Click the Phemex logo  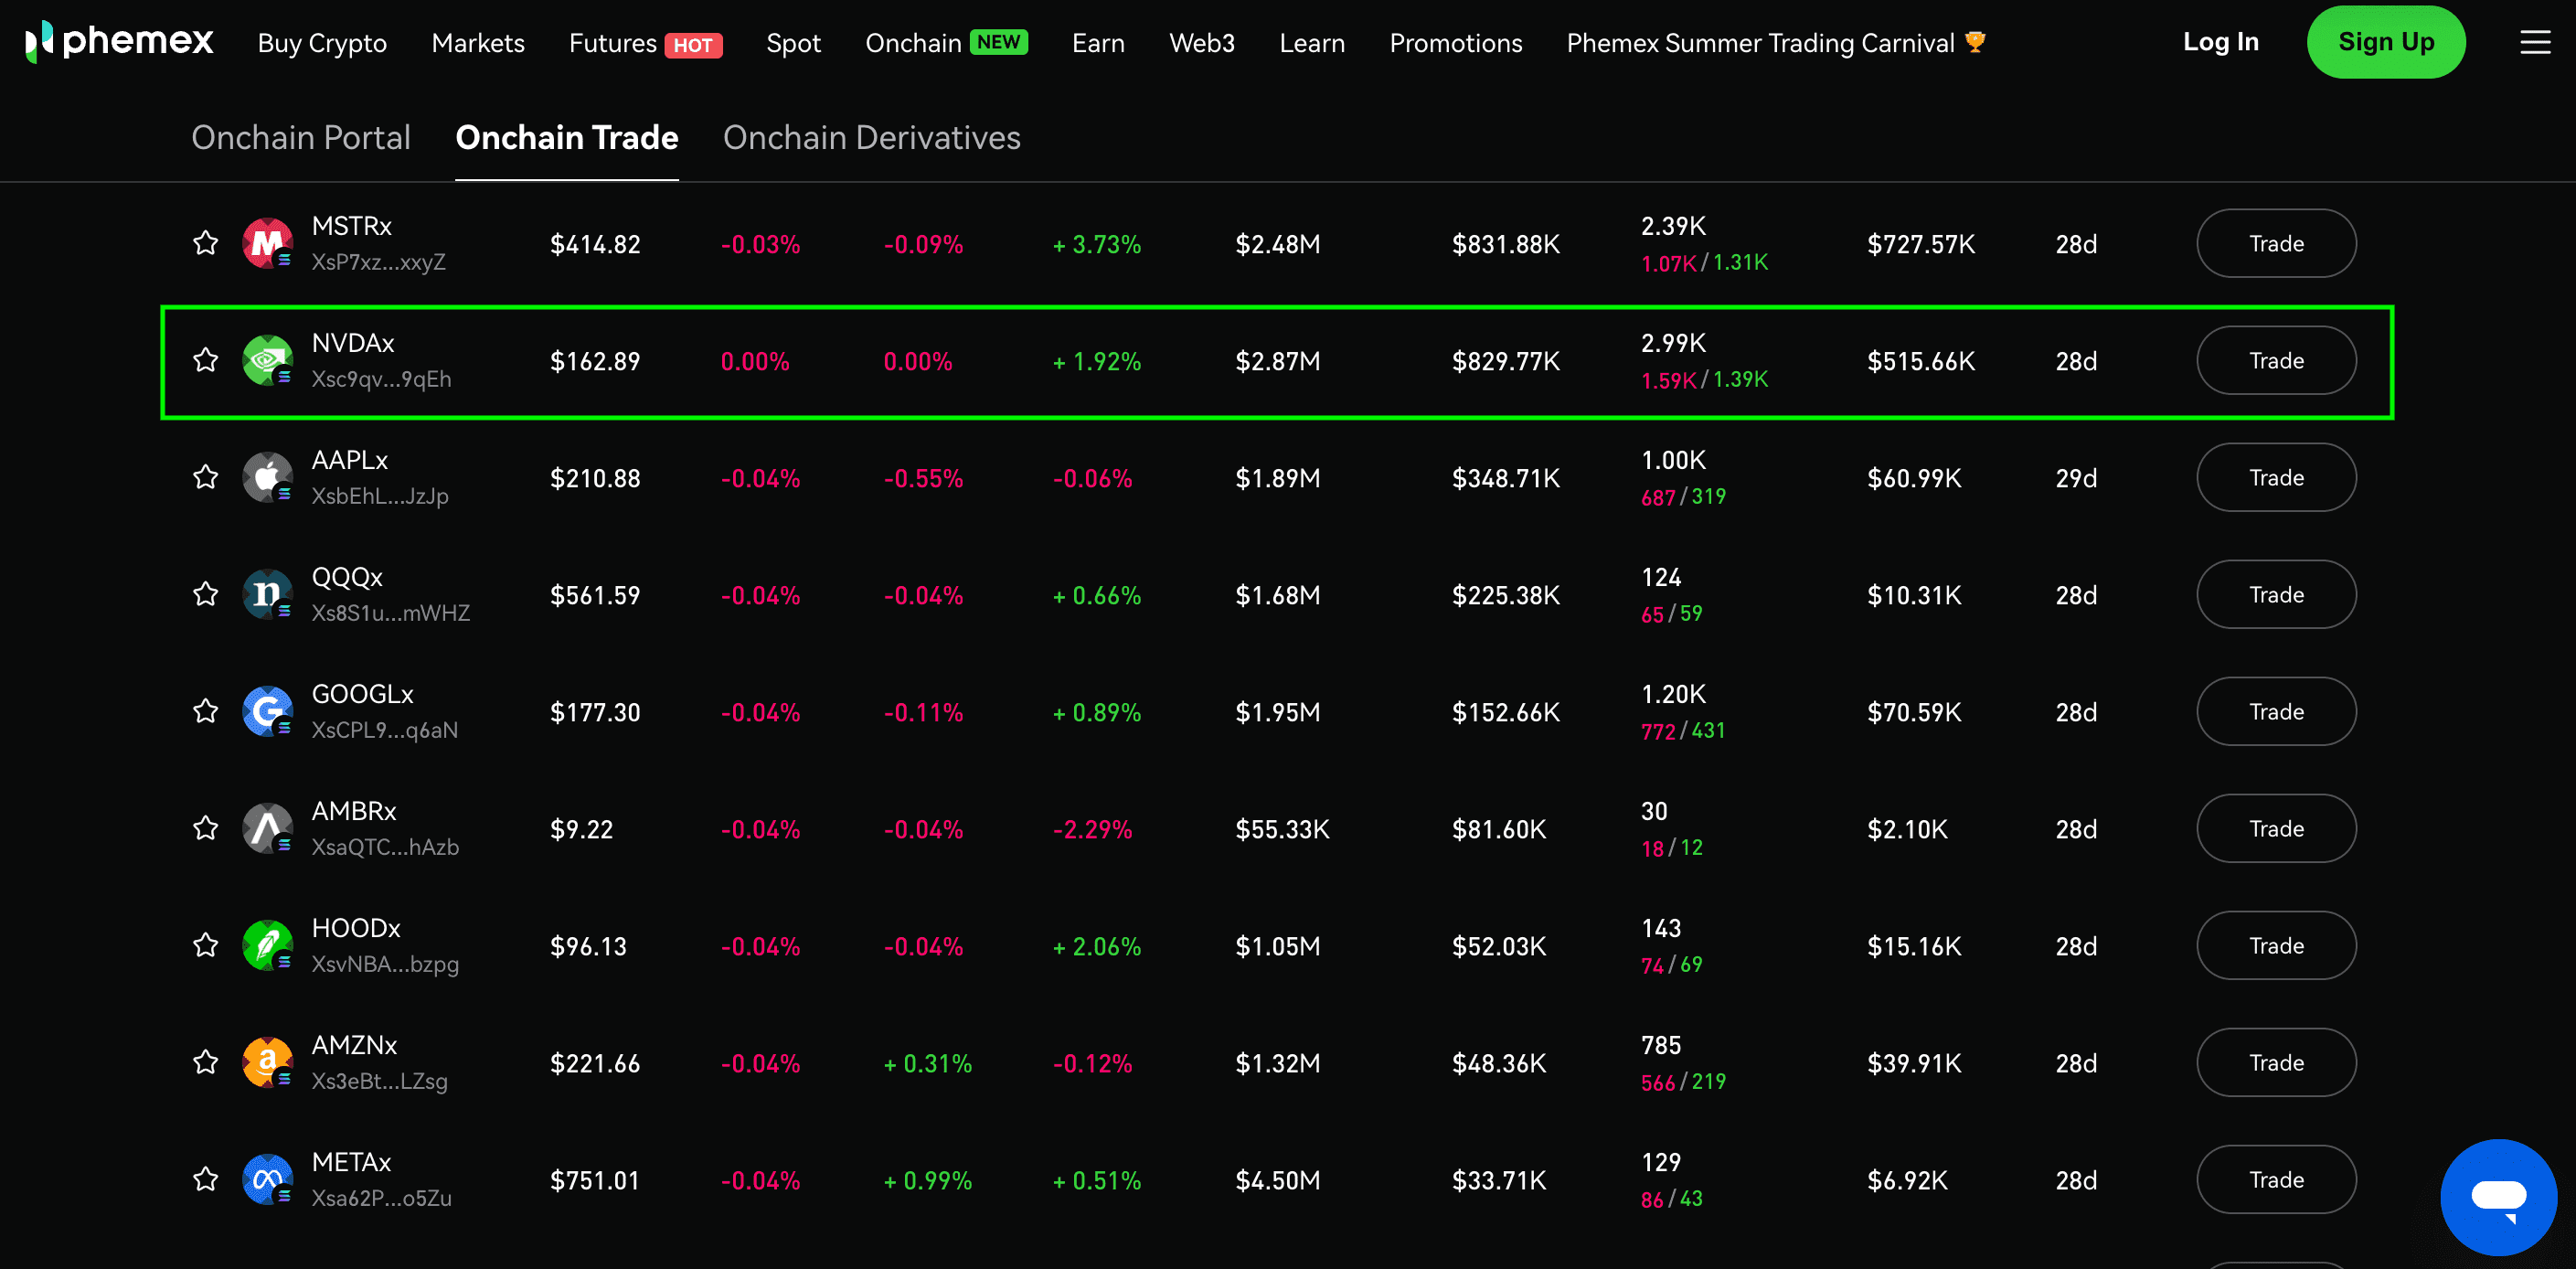click(119, 42)
